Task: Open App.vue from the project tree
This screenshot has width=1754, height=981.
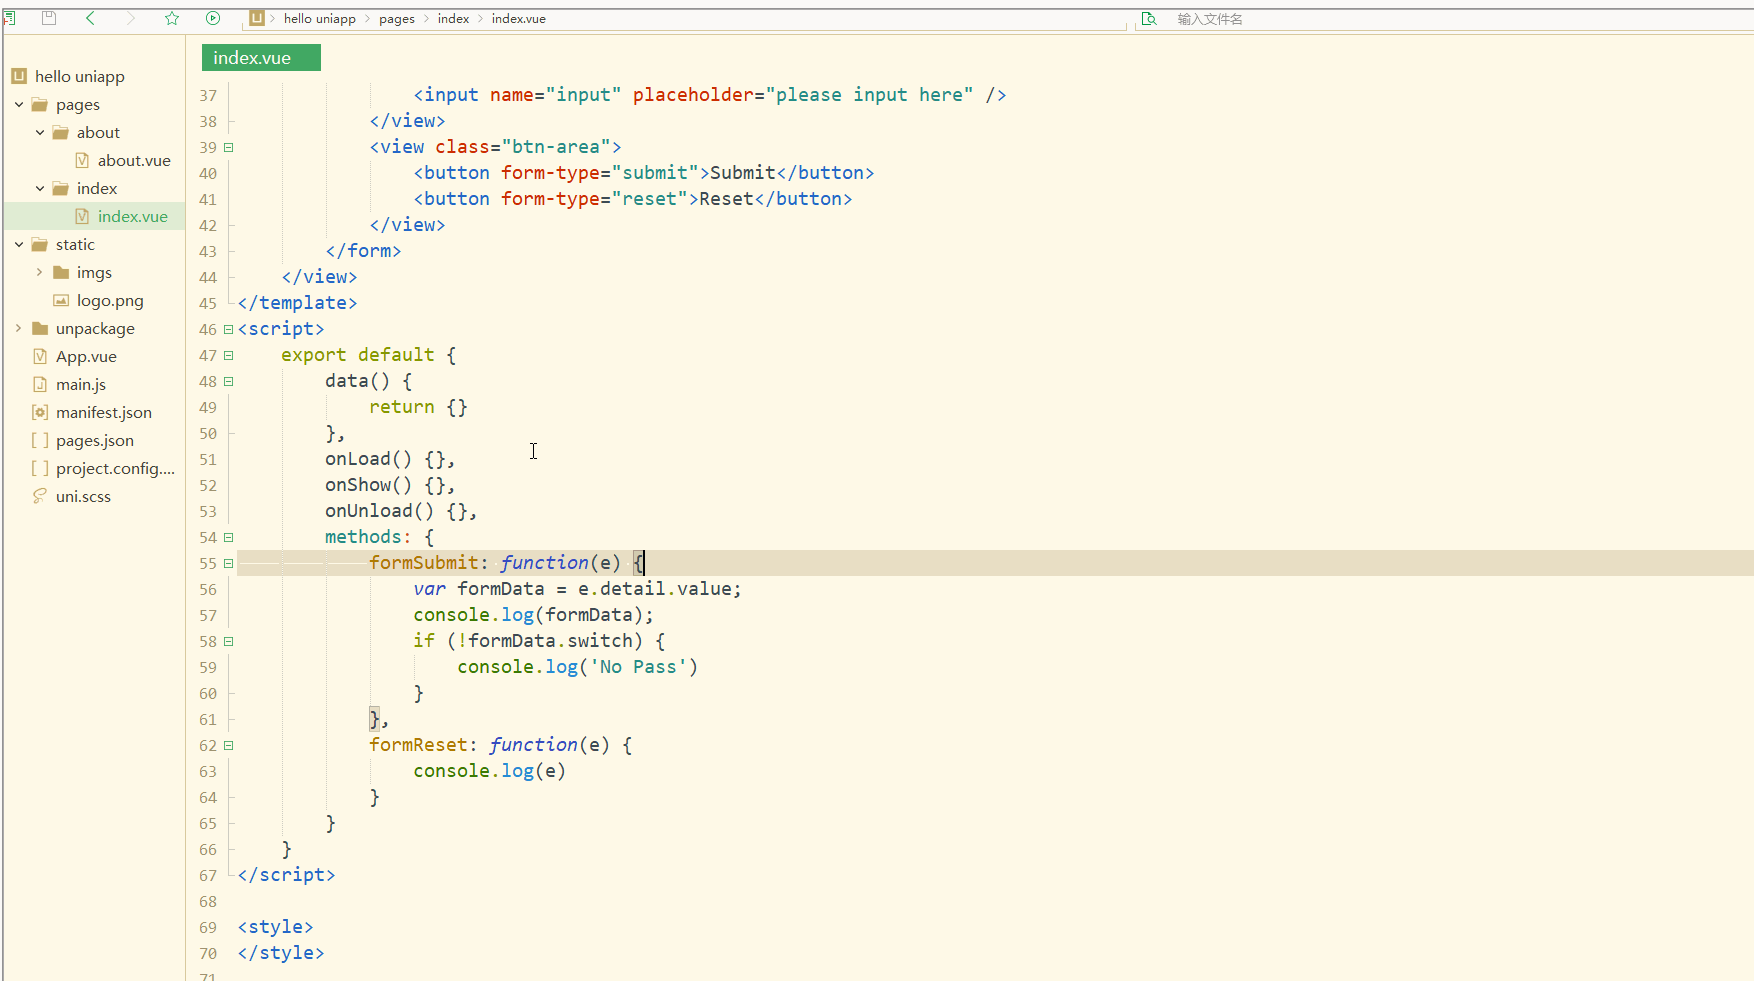Action: (86, 356)
